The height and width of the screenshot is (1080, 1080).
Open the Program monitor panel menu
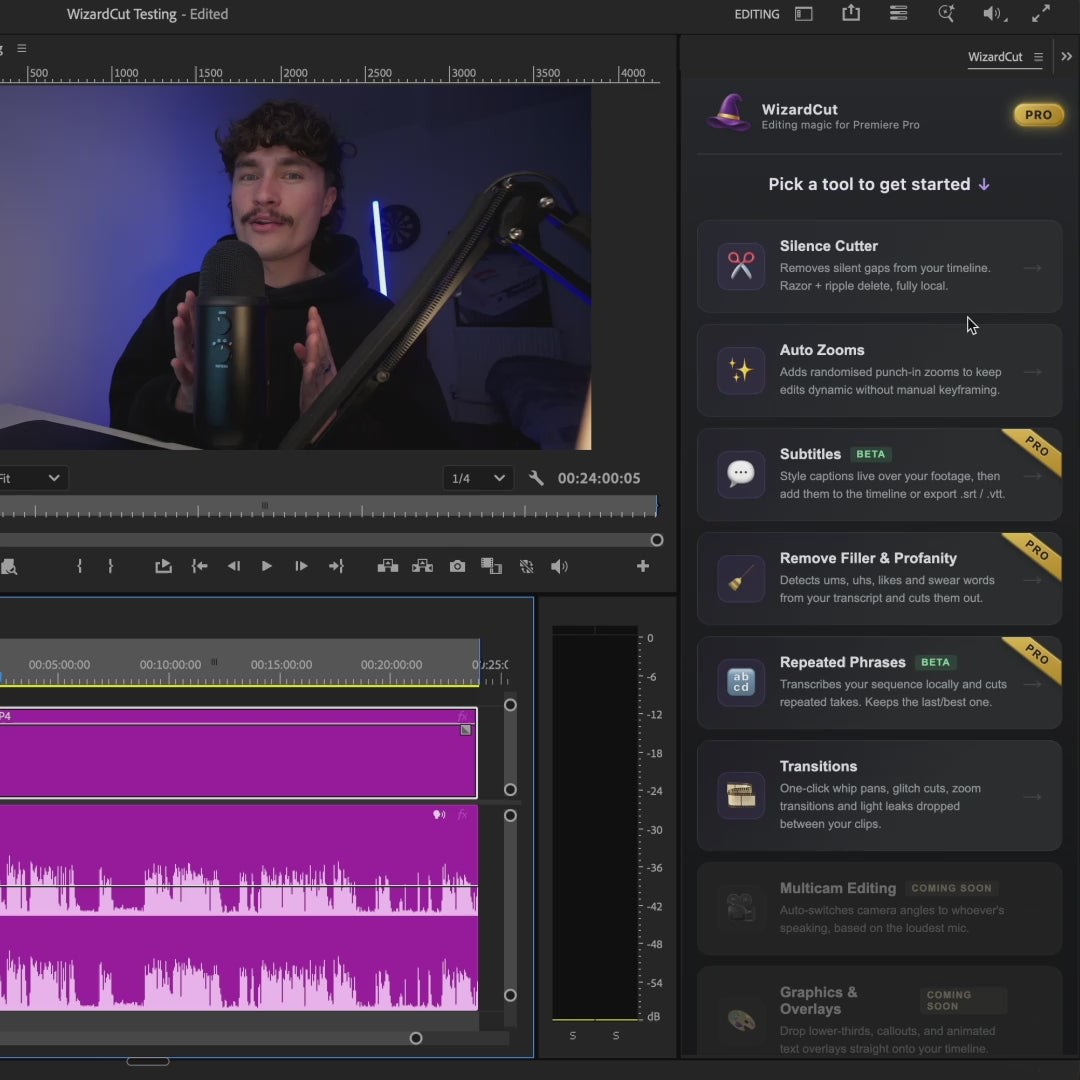pyautogui.click(x=22, y=48)
